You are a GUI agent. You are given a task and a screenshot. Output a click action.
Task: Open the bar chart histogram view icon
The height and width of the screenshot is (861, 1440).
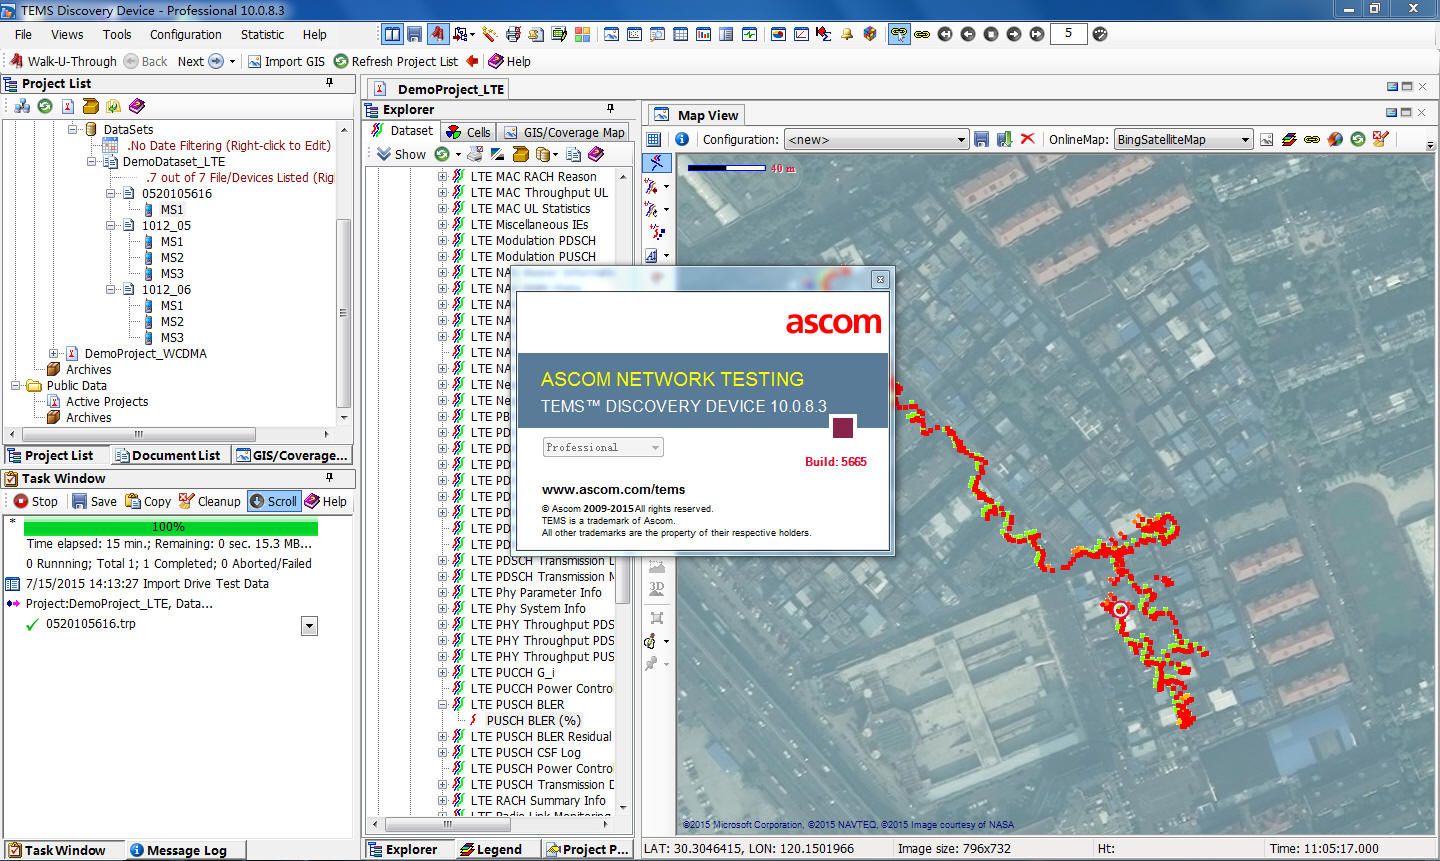(x=703, y=34)
